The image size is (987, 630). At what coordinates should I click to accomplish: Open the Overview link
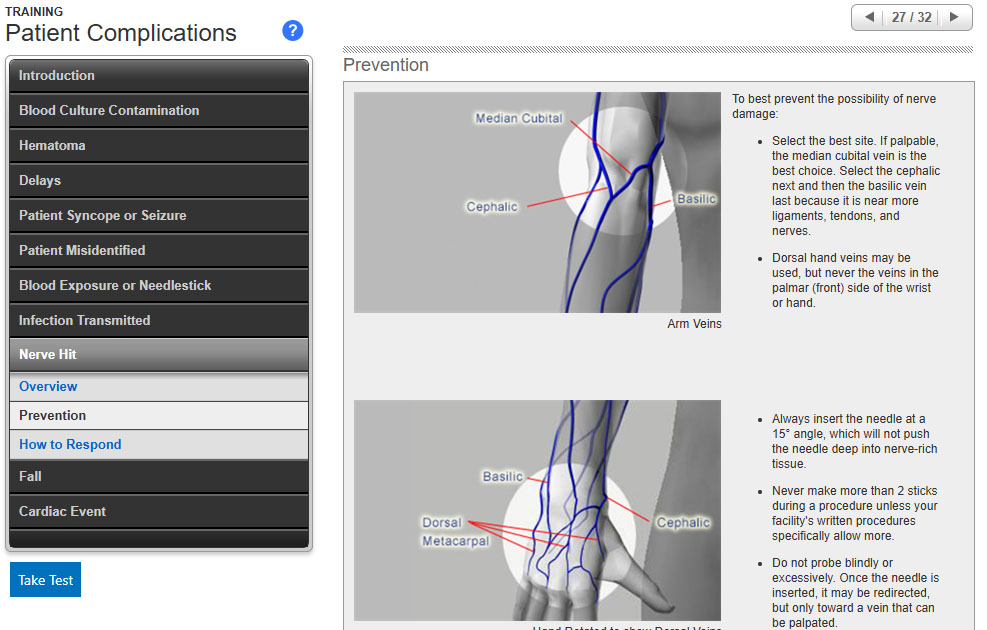click(x=48, y=387)
